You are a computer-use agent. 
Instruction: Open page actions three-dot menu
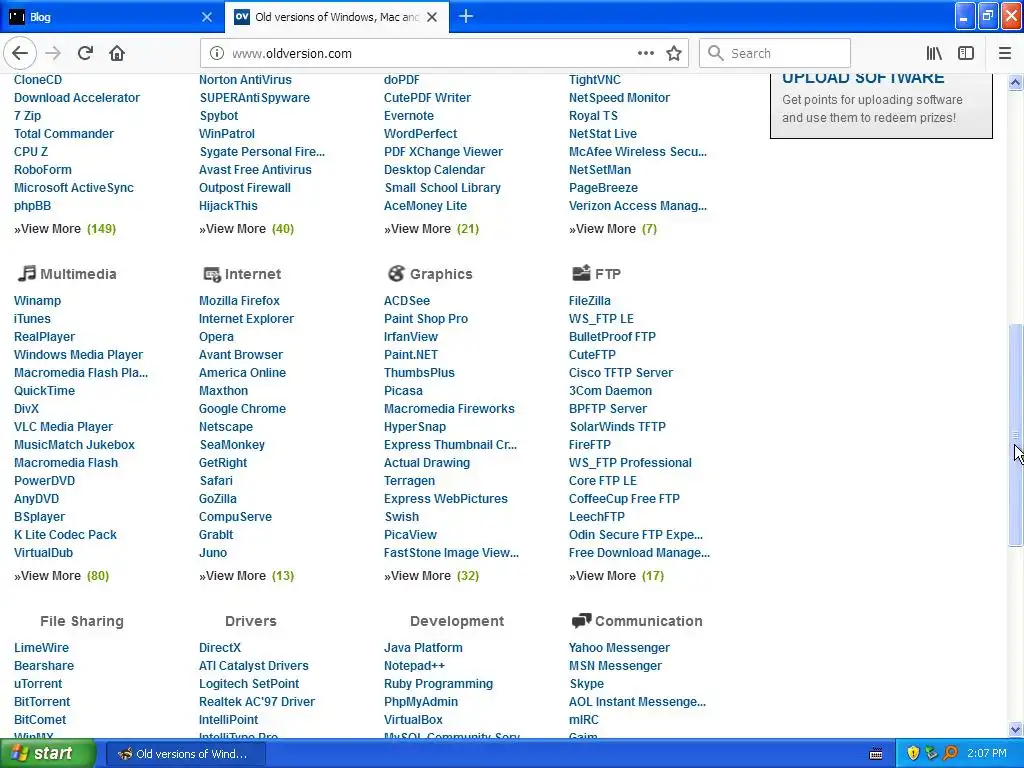tap(646, 53)
